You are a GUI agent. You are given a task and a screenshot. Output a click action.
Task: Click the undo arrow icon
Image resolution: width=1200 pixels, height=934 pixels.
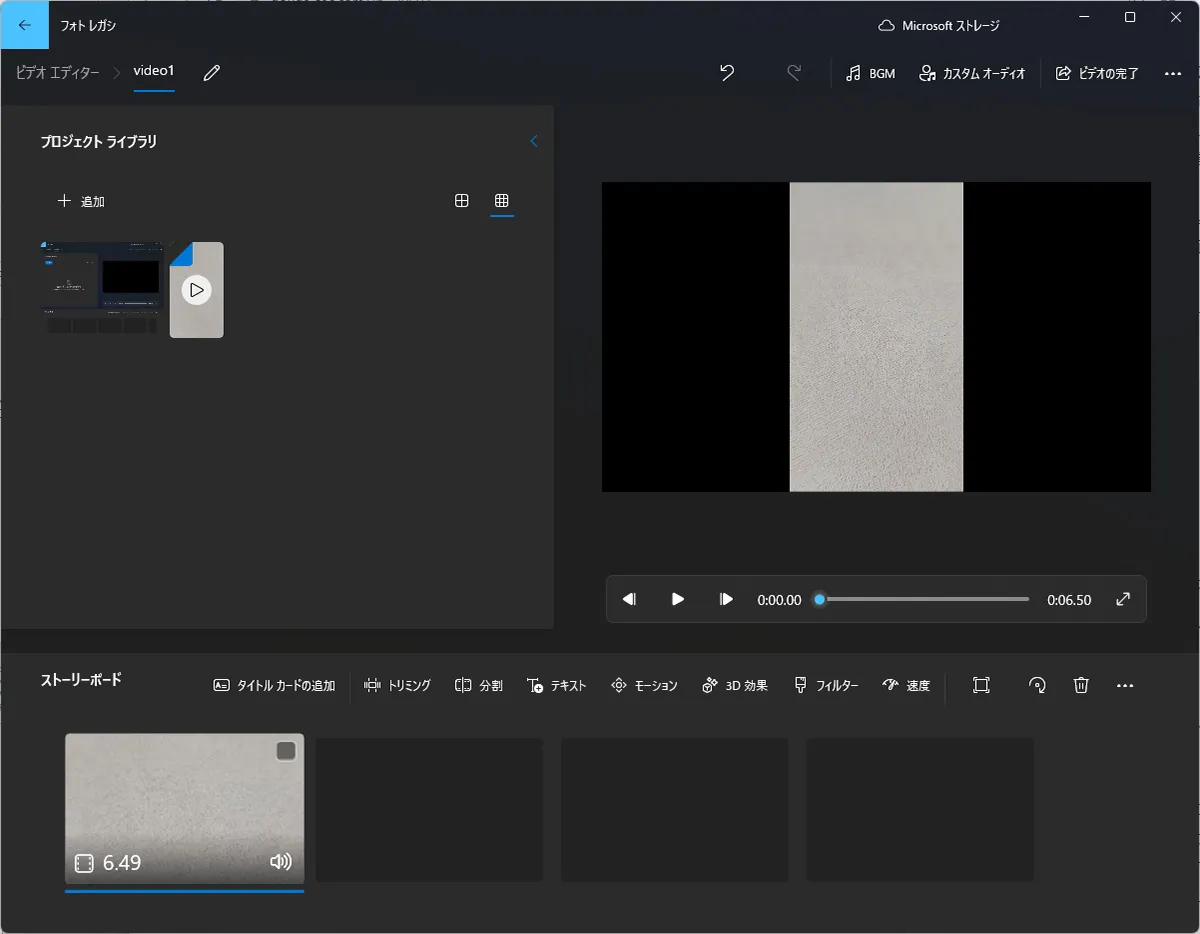coord(727,73)
